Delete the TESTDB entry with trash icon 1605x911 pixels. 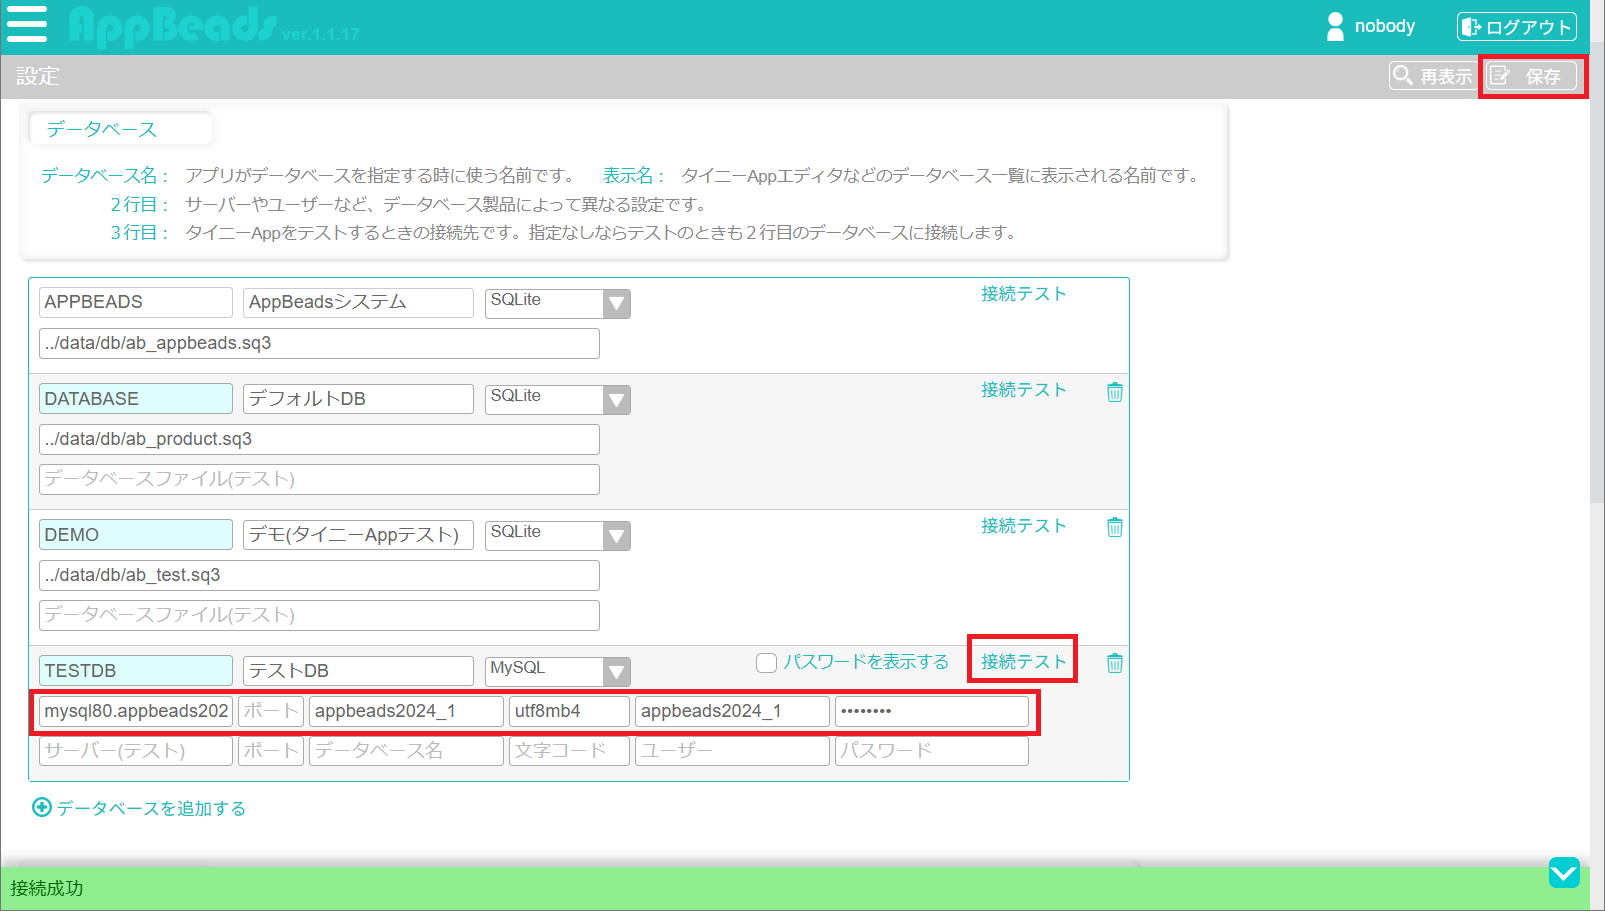1114,663
